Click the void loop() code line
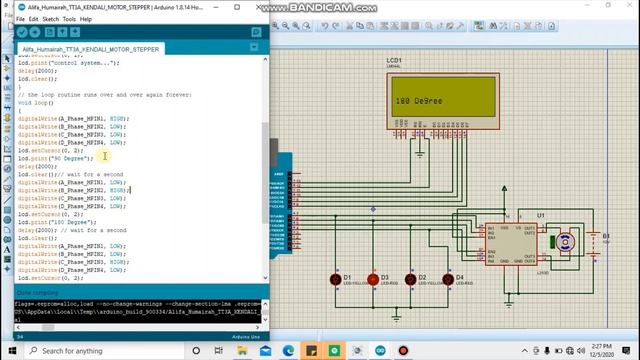640x360 pixels. coord(36,103)
